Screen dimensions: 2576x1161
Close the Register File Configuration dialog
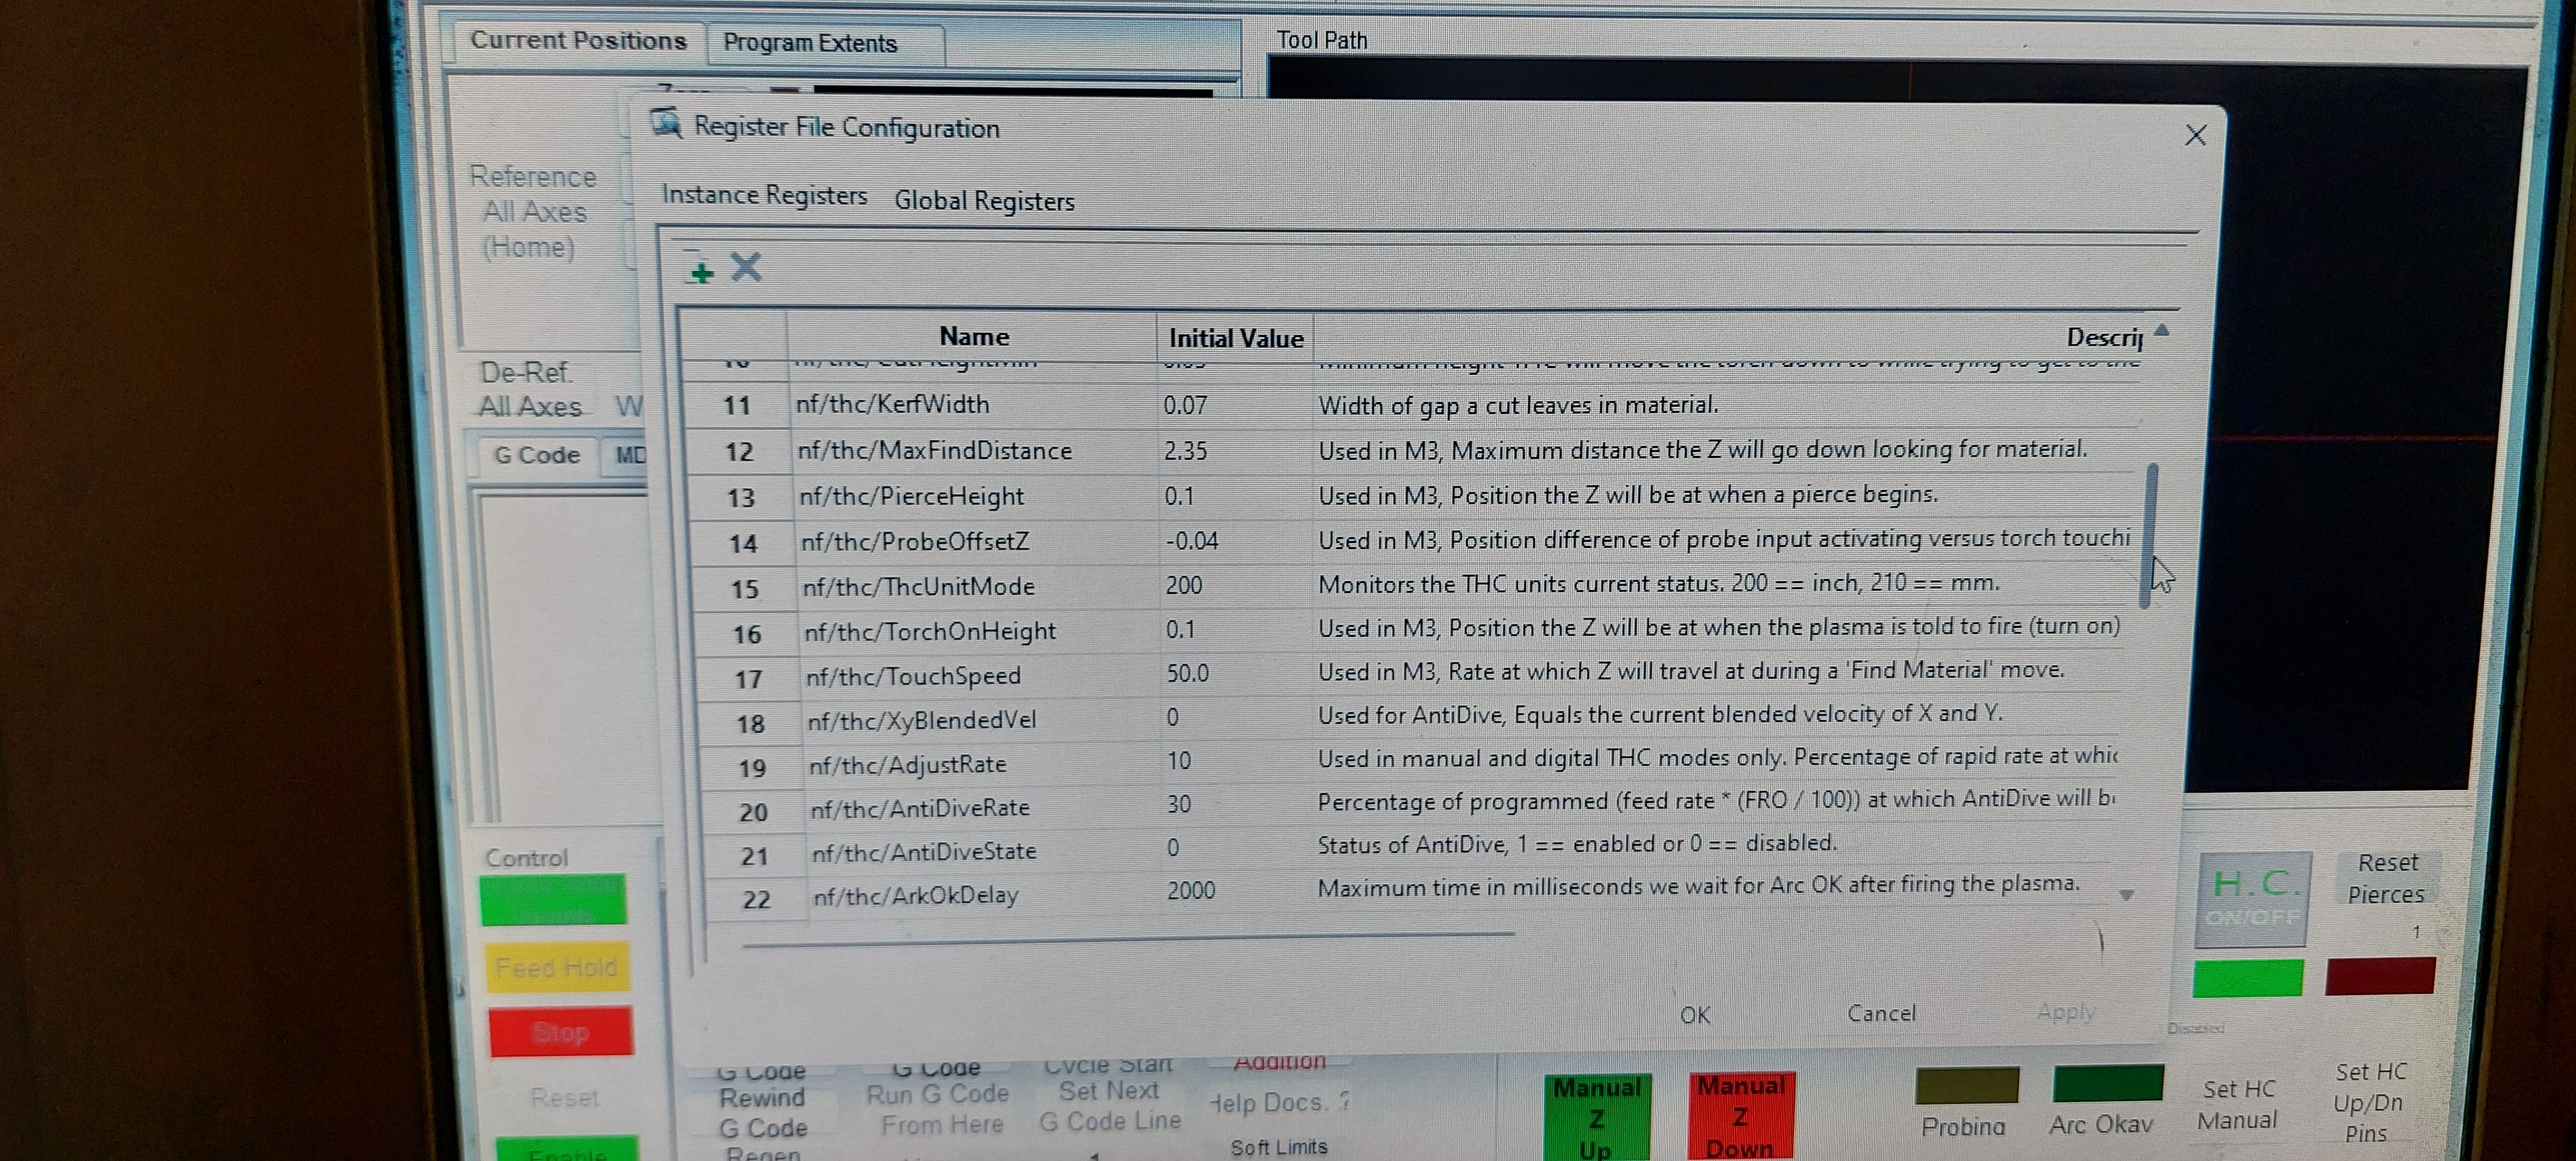coord(2195,135)
